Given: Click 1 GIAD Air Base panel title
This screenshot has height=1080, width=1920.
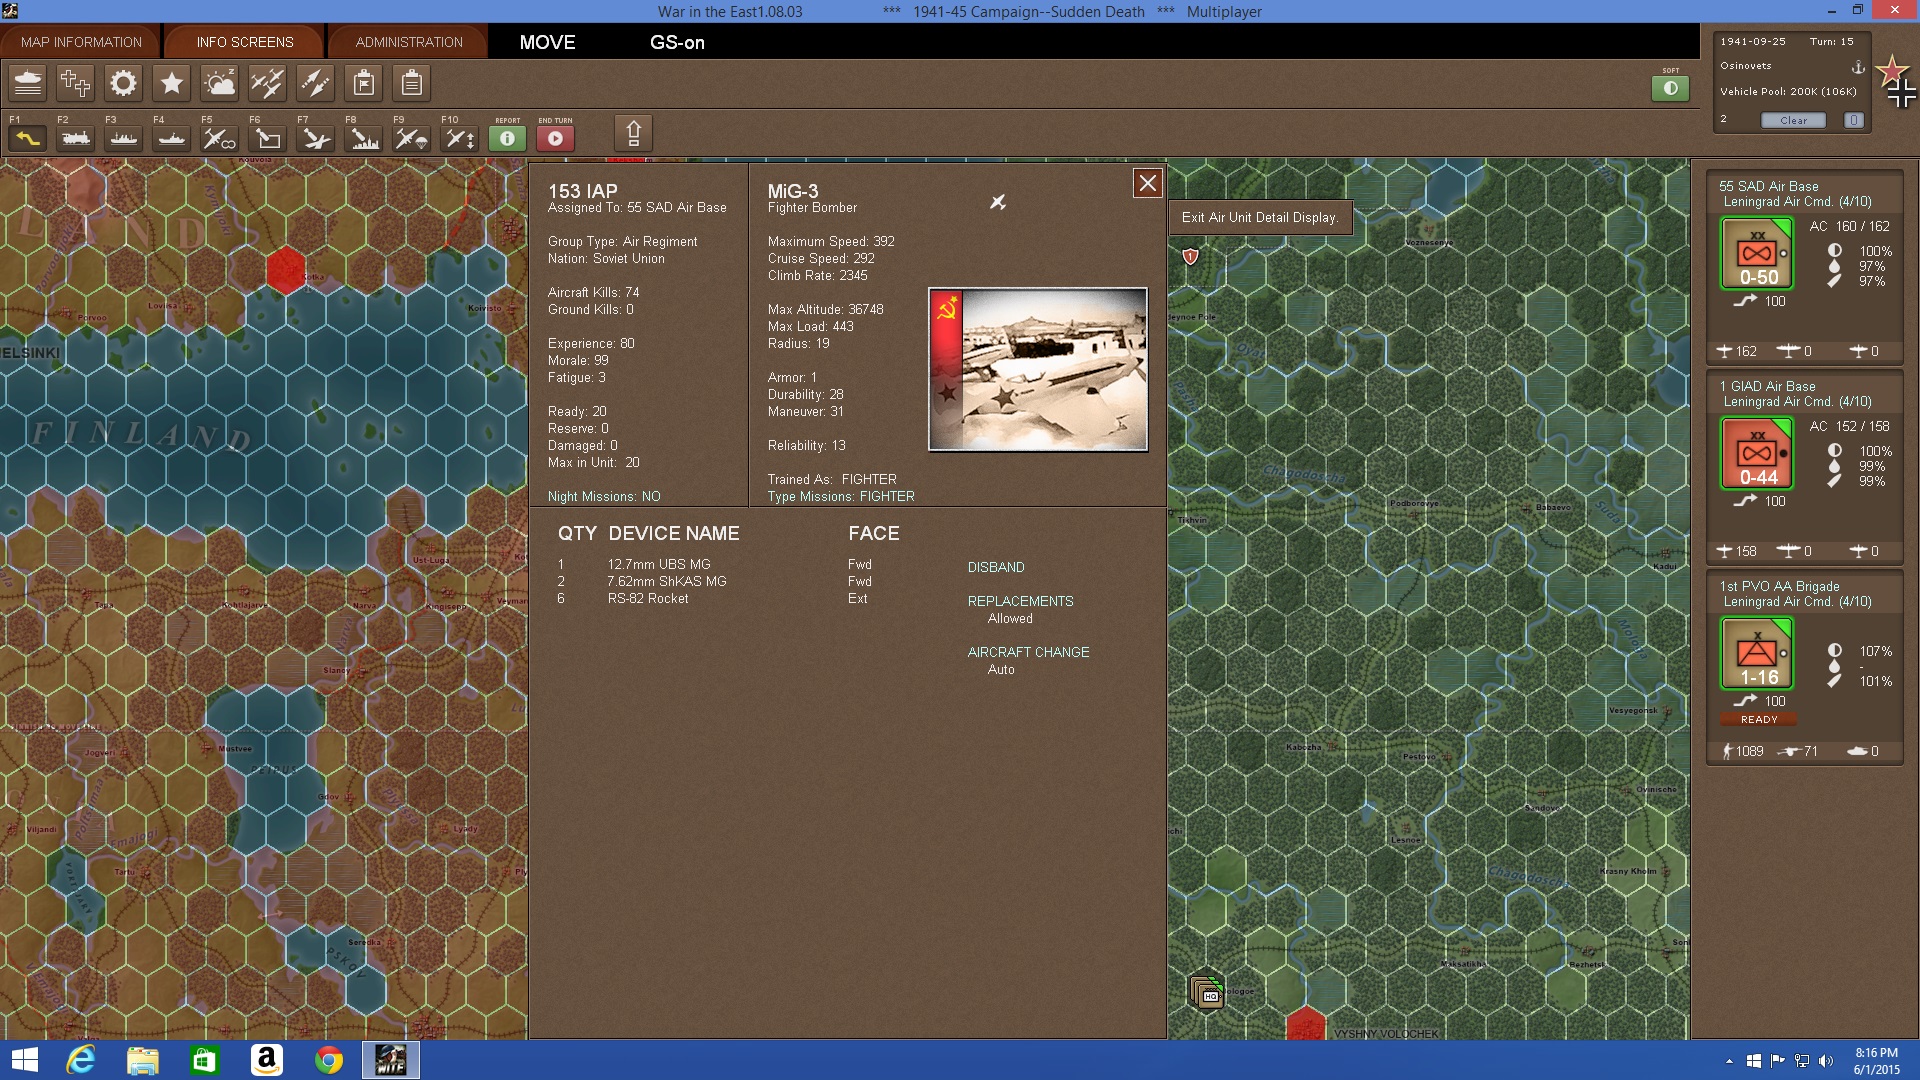Looking at the screenshot, I should (x=1767, y=386).
